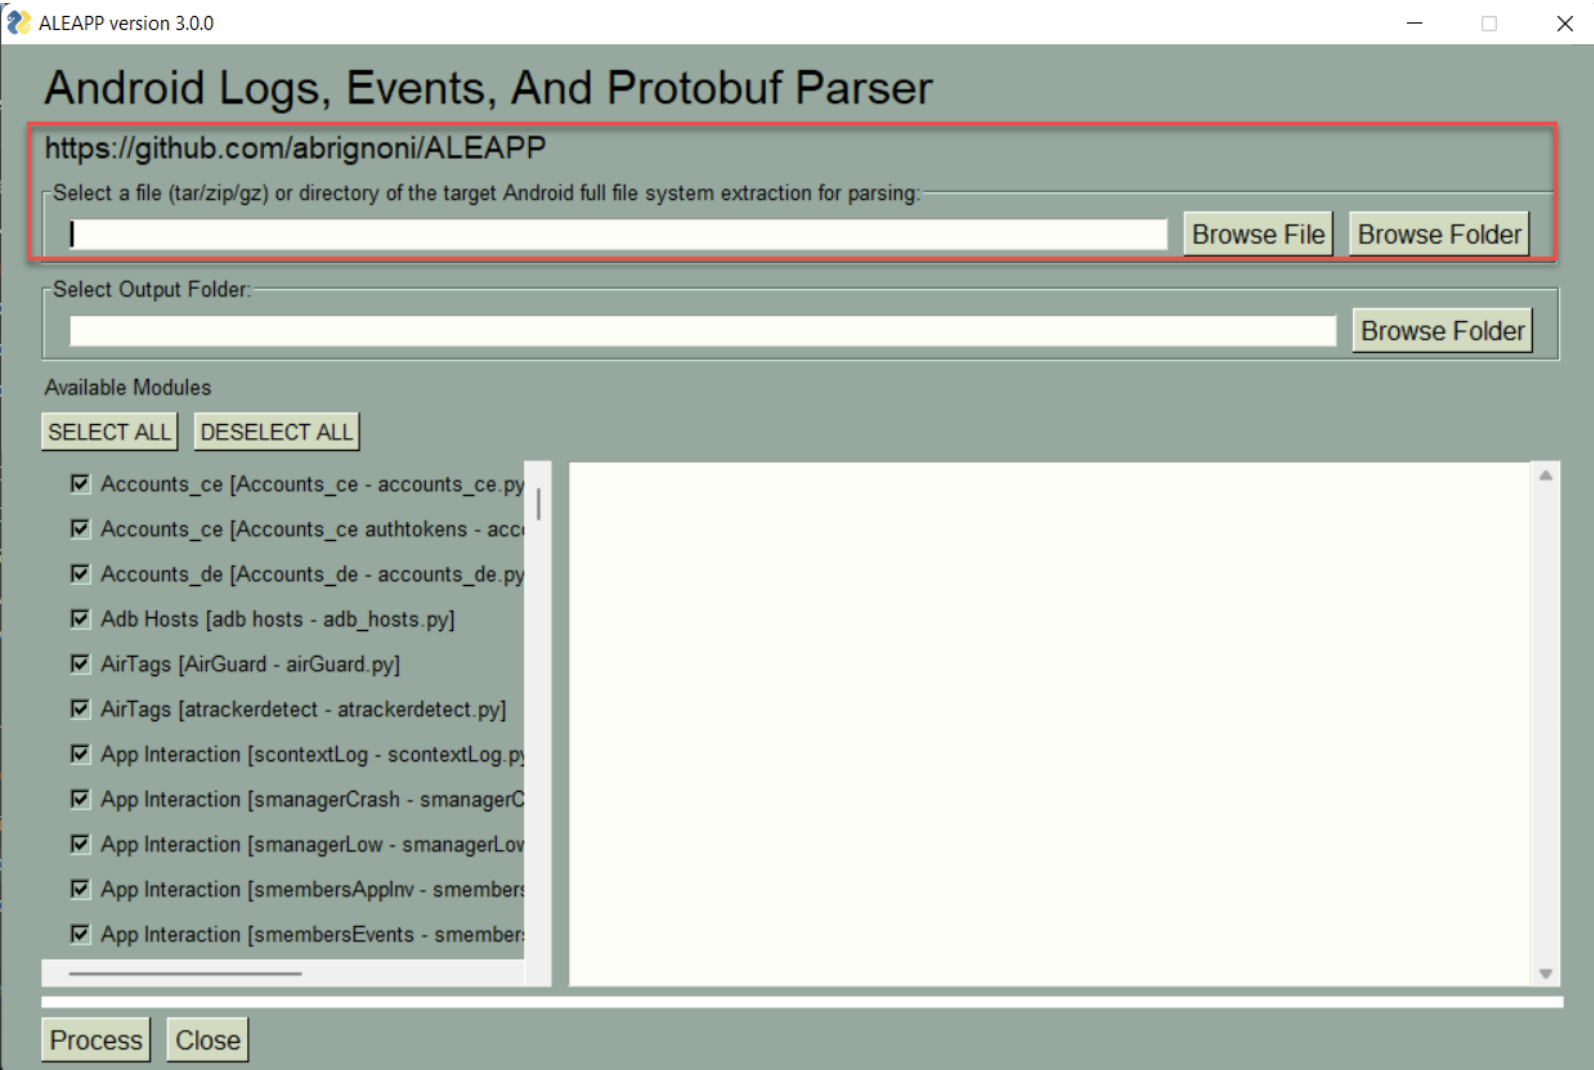Click the Close button at bottom
Viewport: 1594px width, 1070px height.
[x=207, y=1040]
